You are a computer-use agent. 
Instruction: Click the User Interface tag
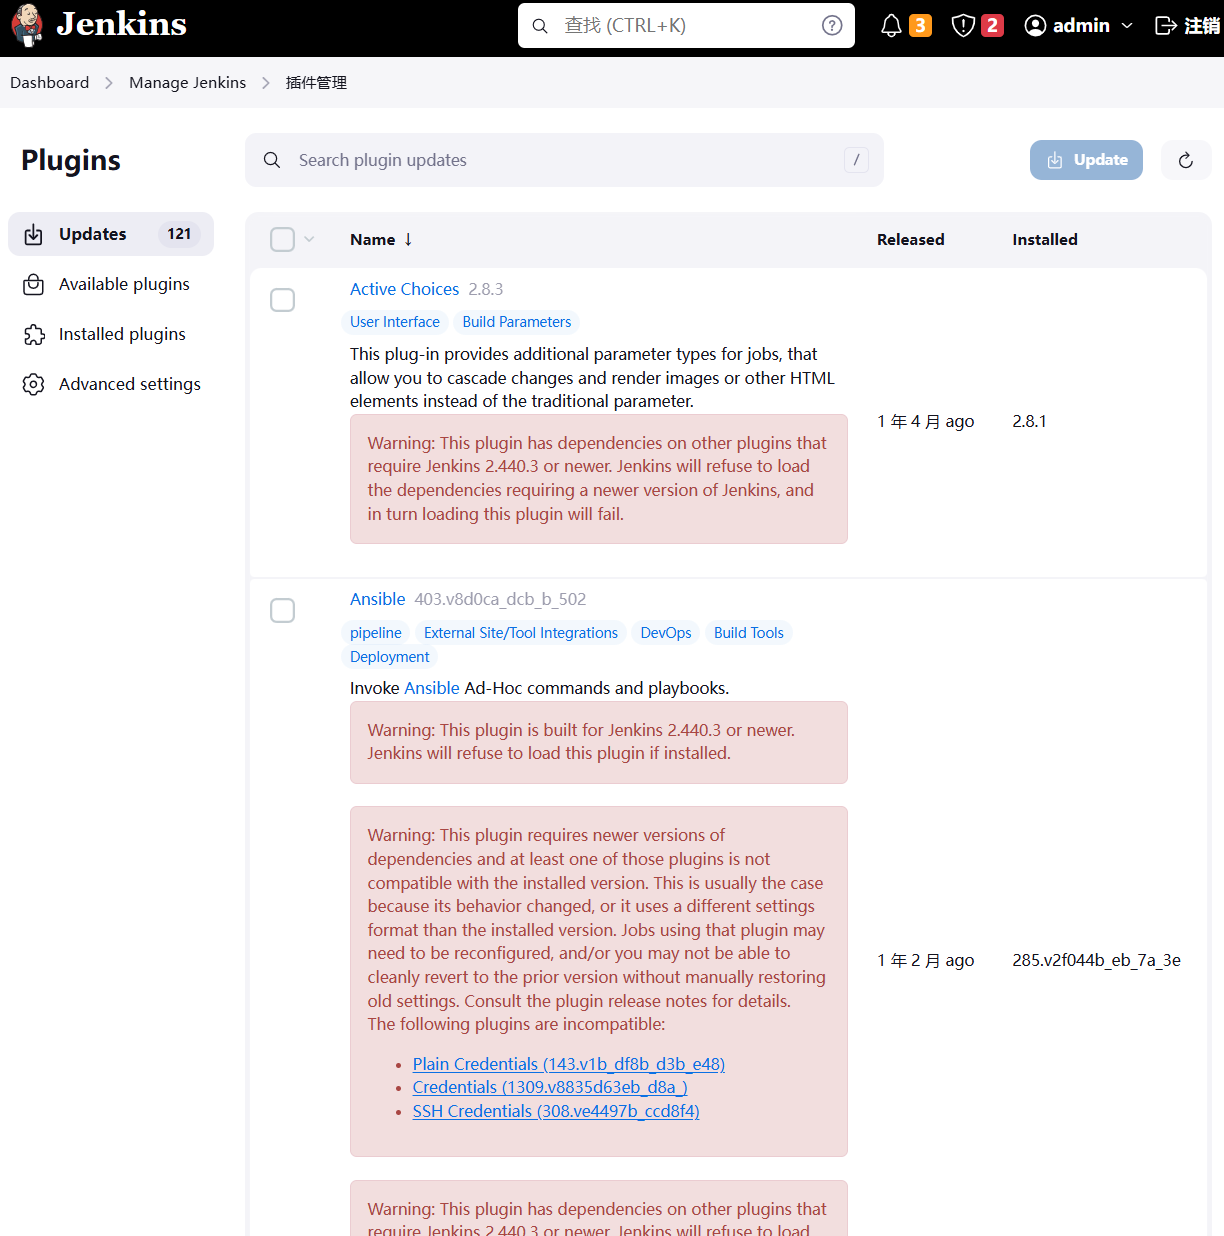click(x=395, y=322)
